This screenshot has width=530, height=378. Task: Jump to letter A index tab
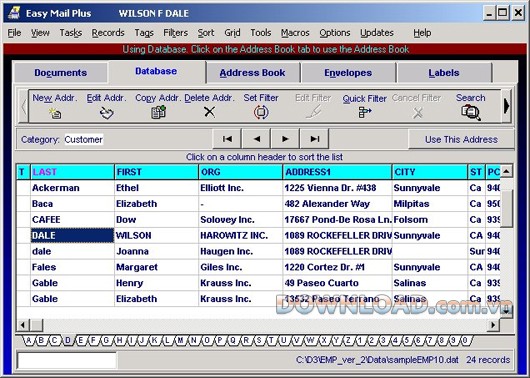[29, 340]
